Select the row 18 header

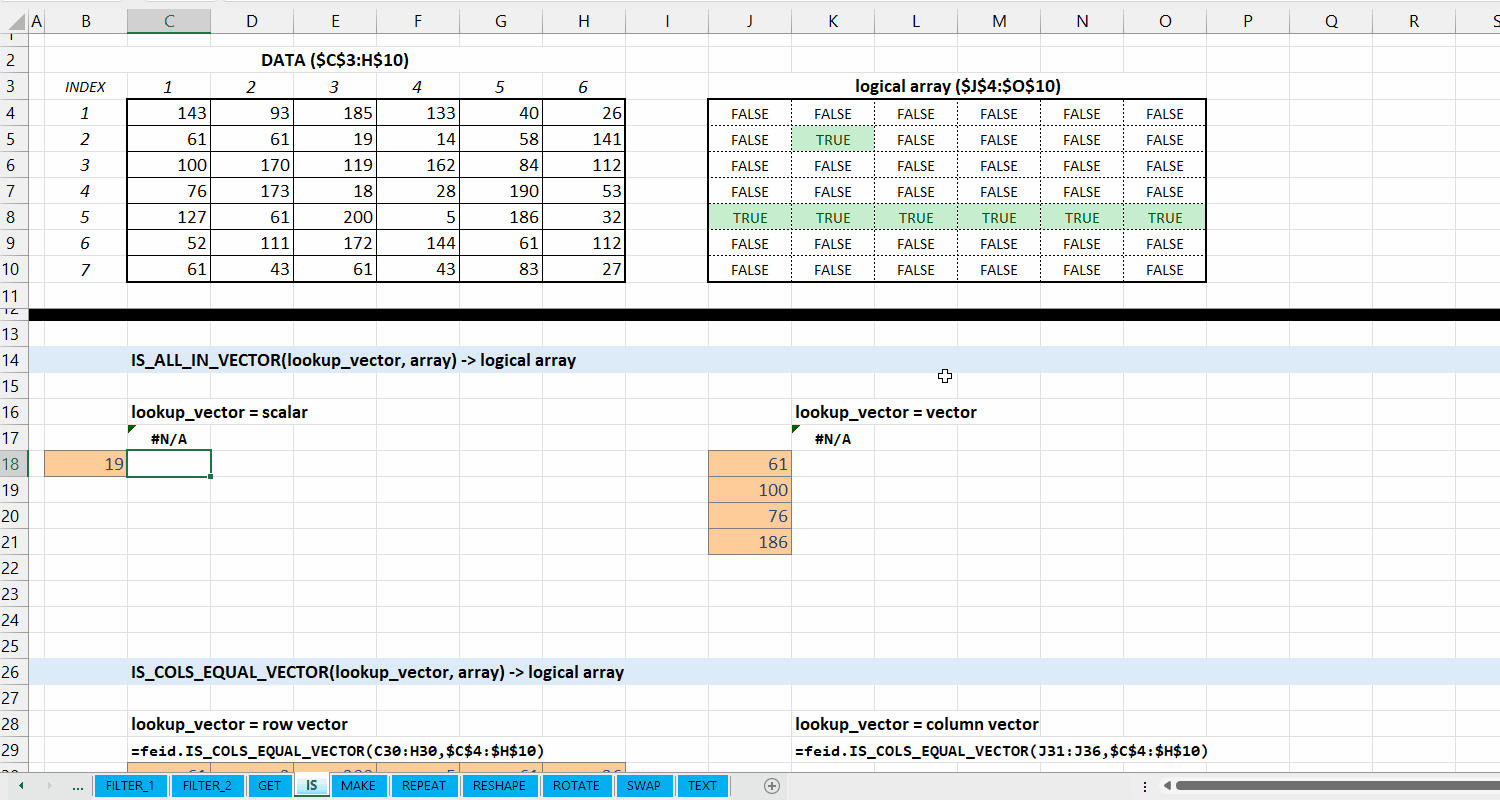pos(14,464)
